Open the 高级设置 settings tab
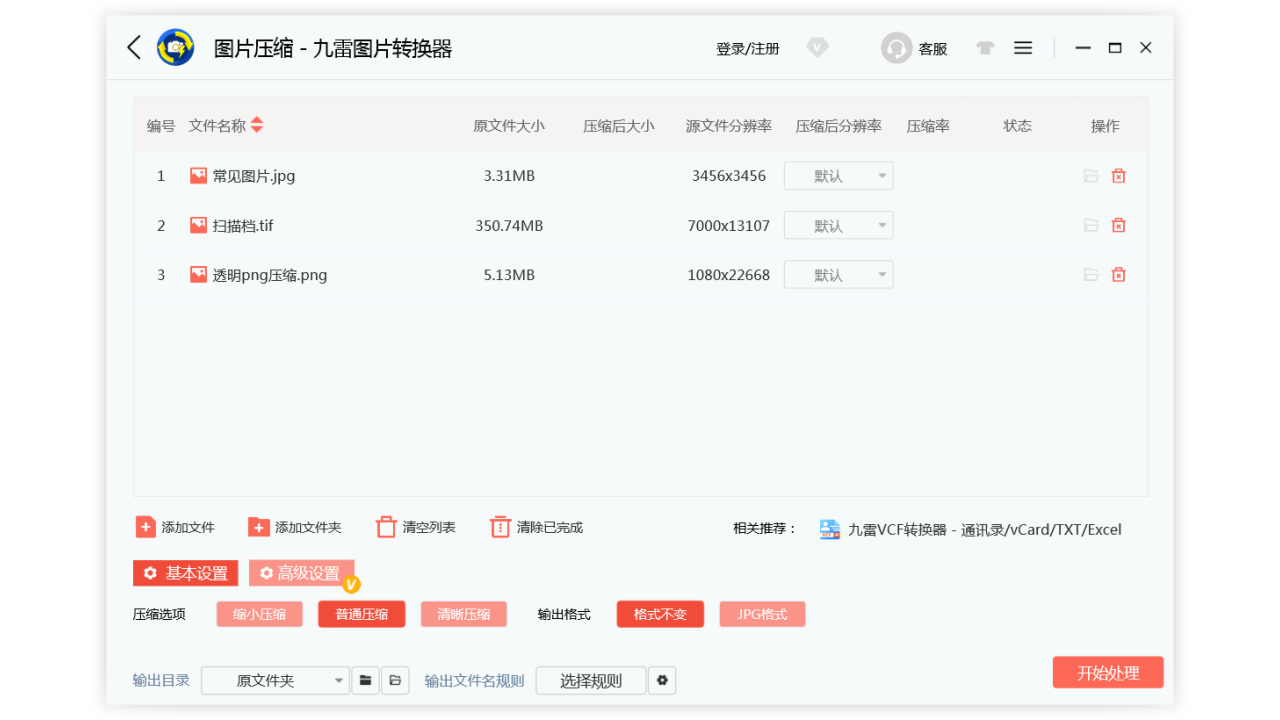Image resolution: width=1280 pixels, height=720 pixels. pos(301,573)
